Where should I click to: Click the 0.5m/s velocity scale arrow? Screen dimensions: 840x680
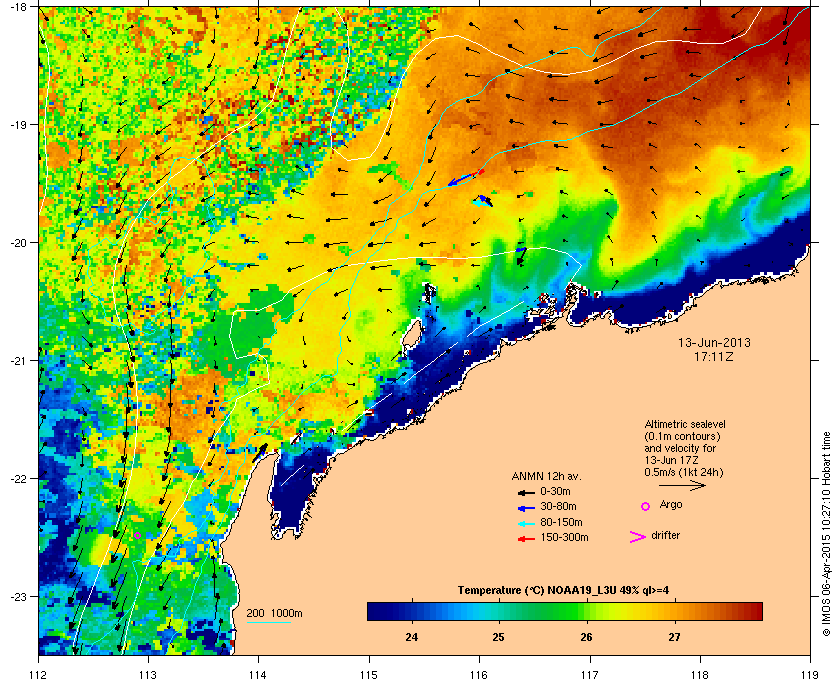[682, 486]
